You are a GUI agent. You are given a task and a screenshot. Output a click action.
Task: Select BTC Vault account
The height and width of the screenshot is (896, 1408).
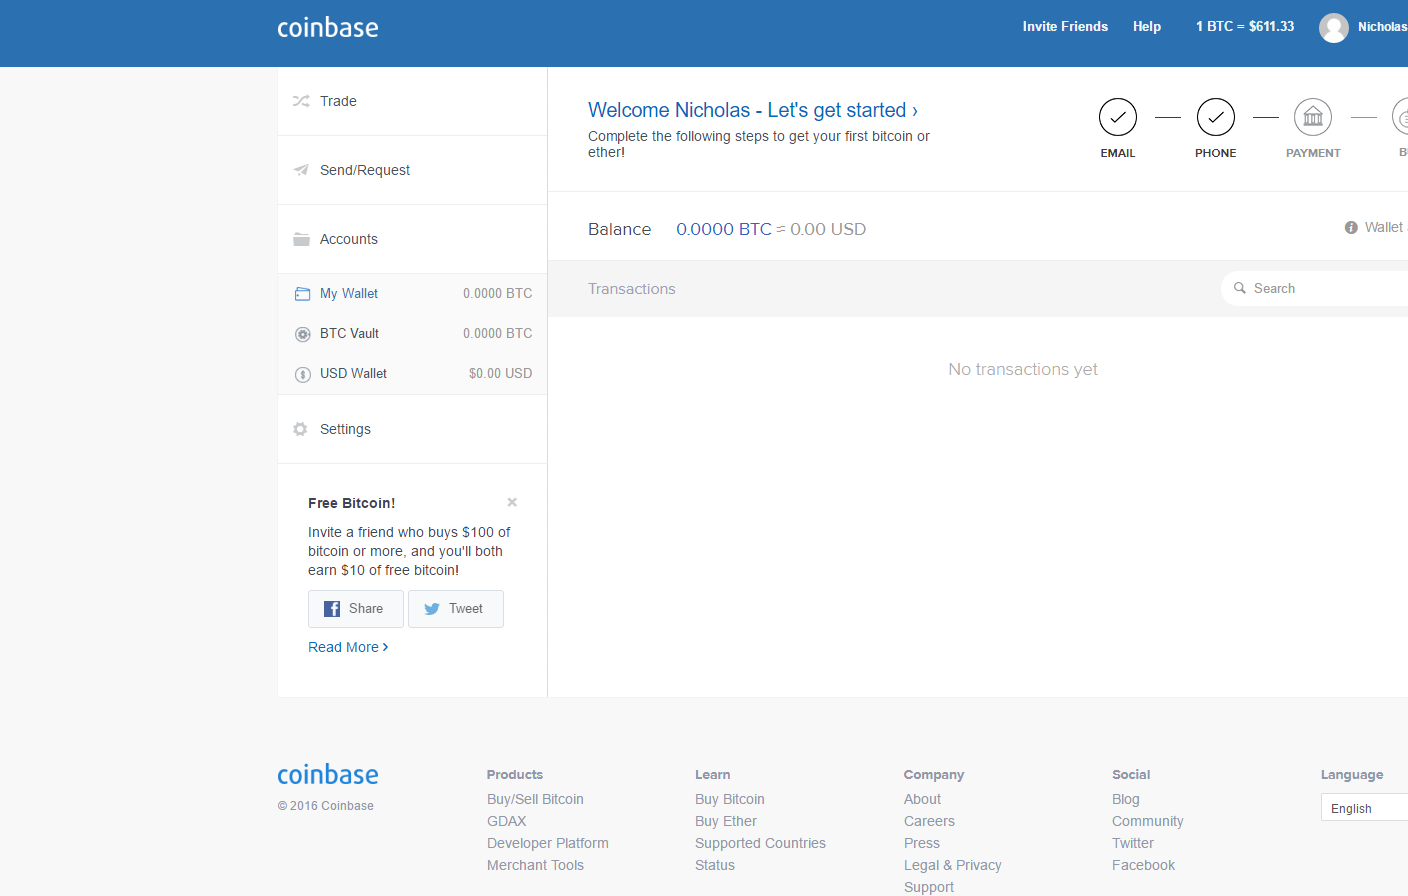click(x=412, y=334)
